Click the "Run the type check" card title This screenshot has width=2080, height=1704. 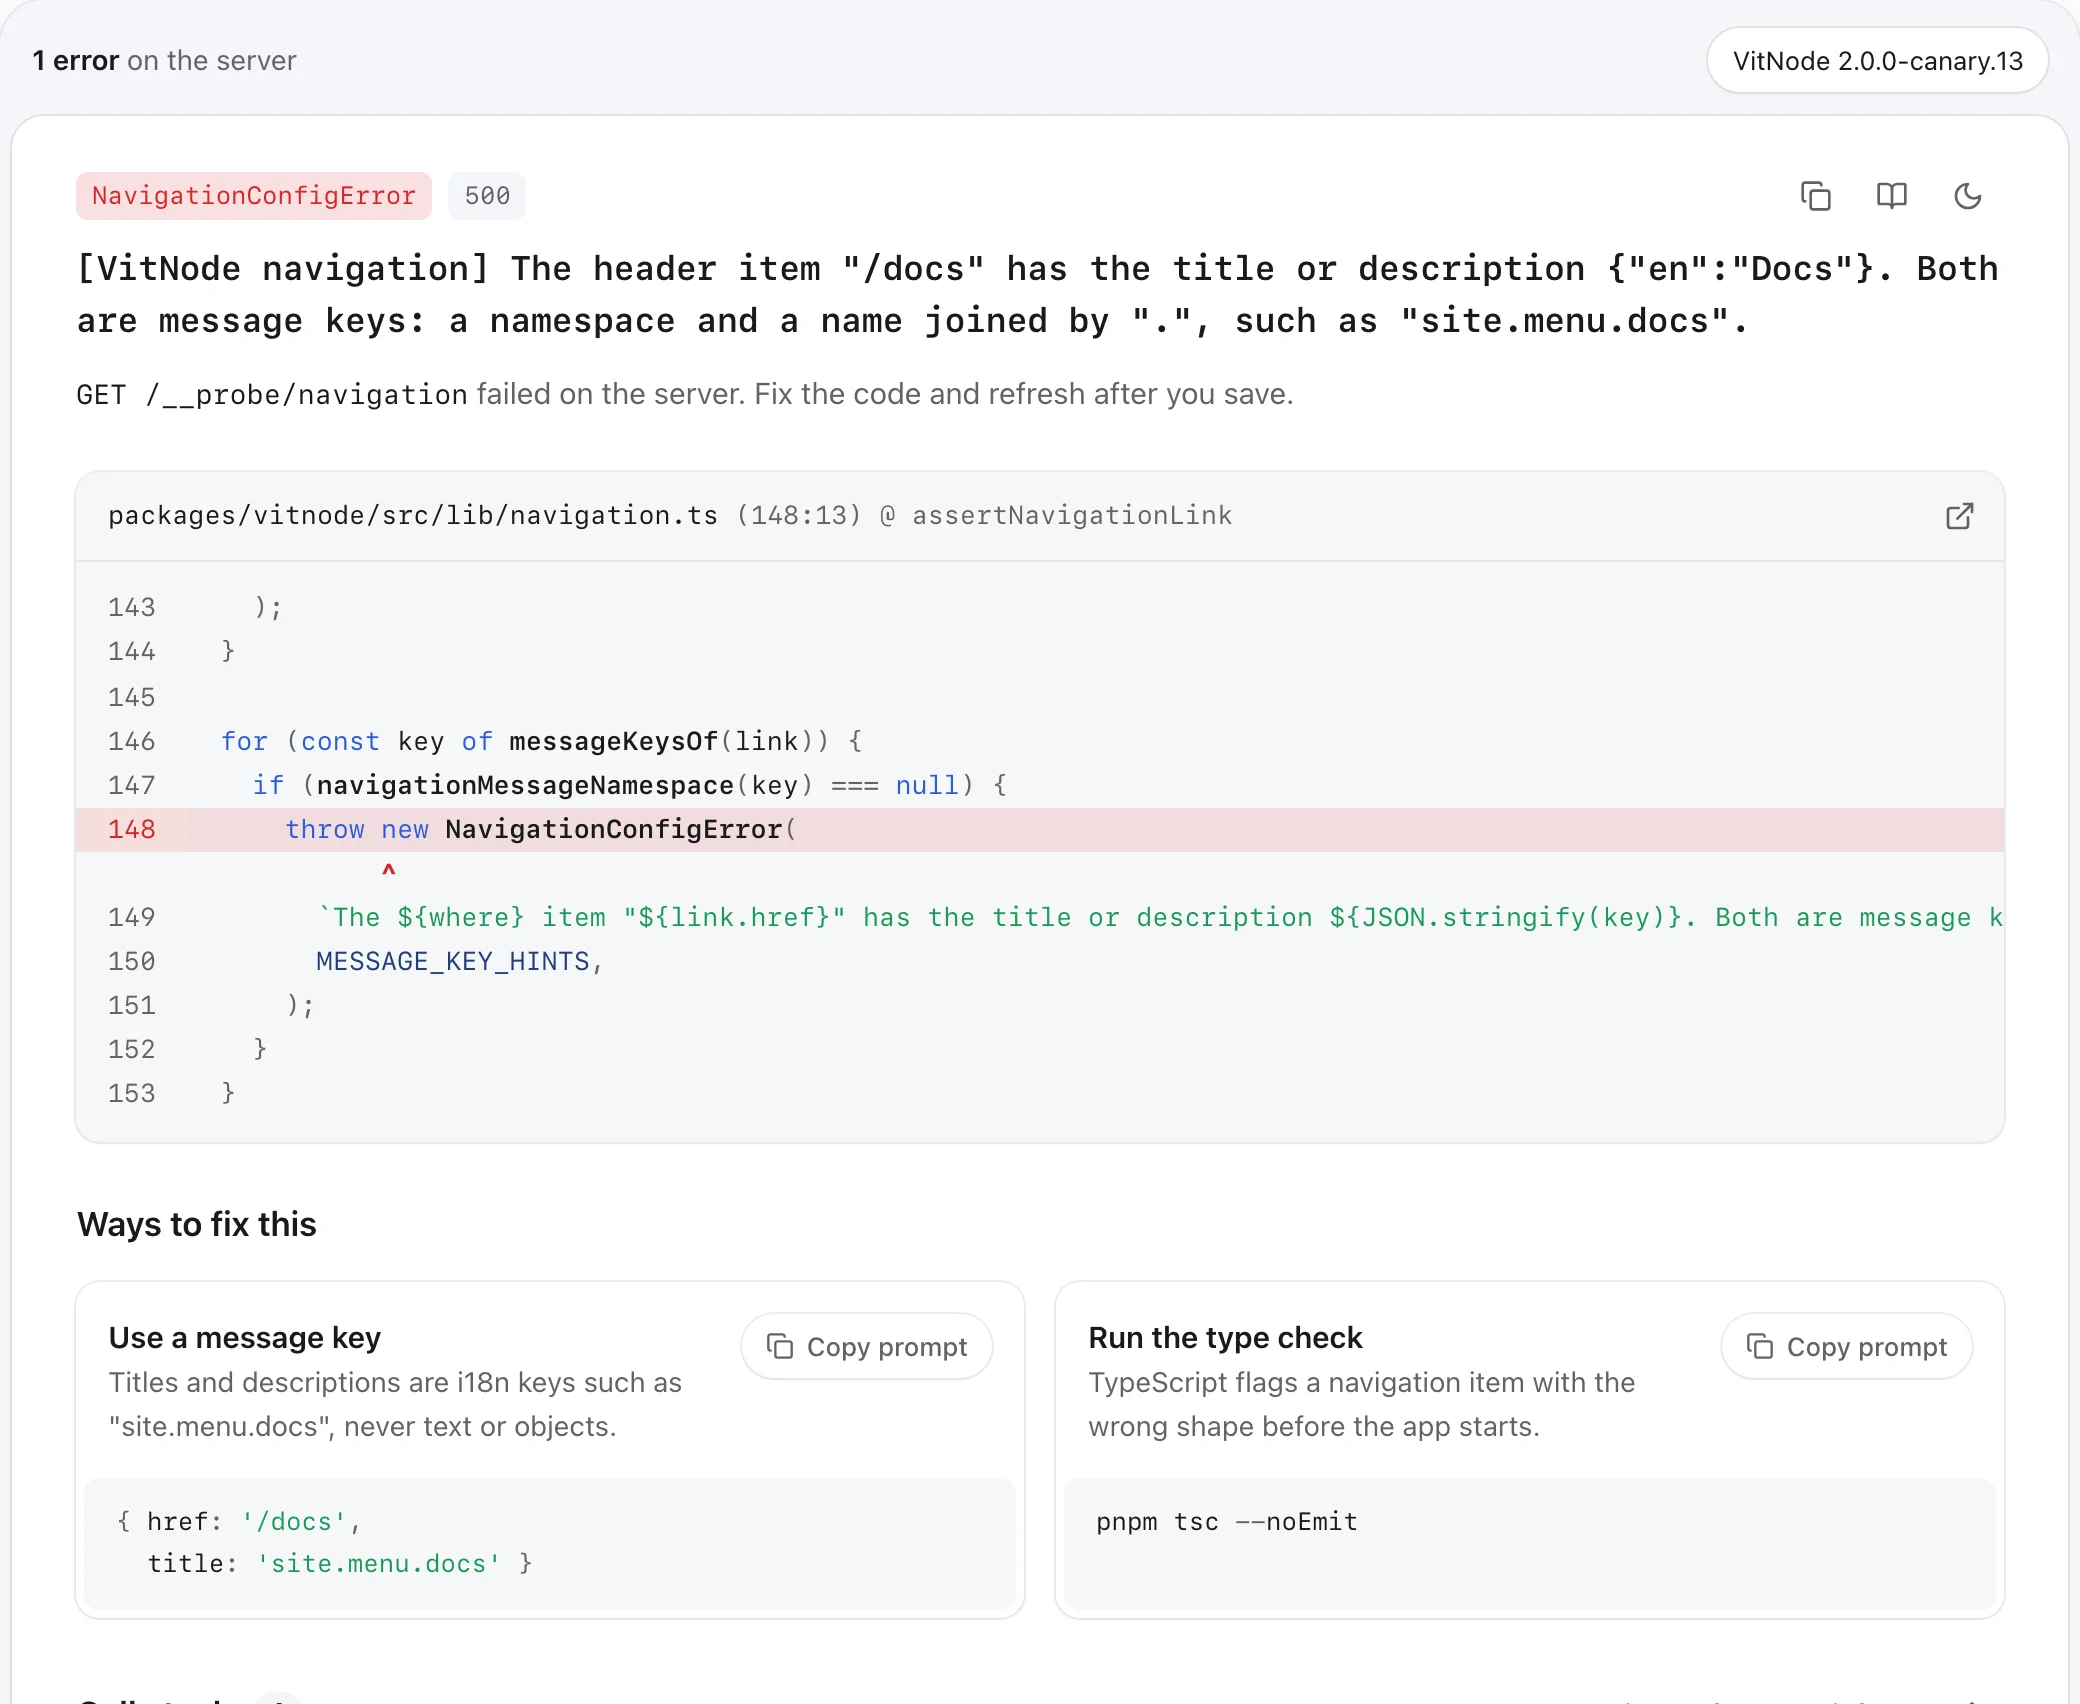(1225, 1337)
